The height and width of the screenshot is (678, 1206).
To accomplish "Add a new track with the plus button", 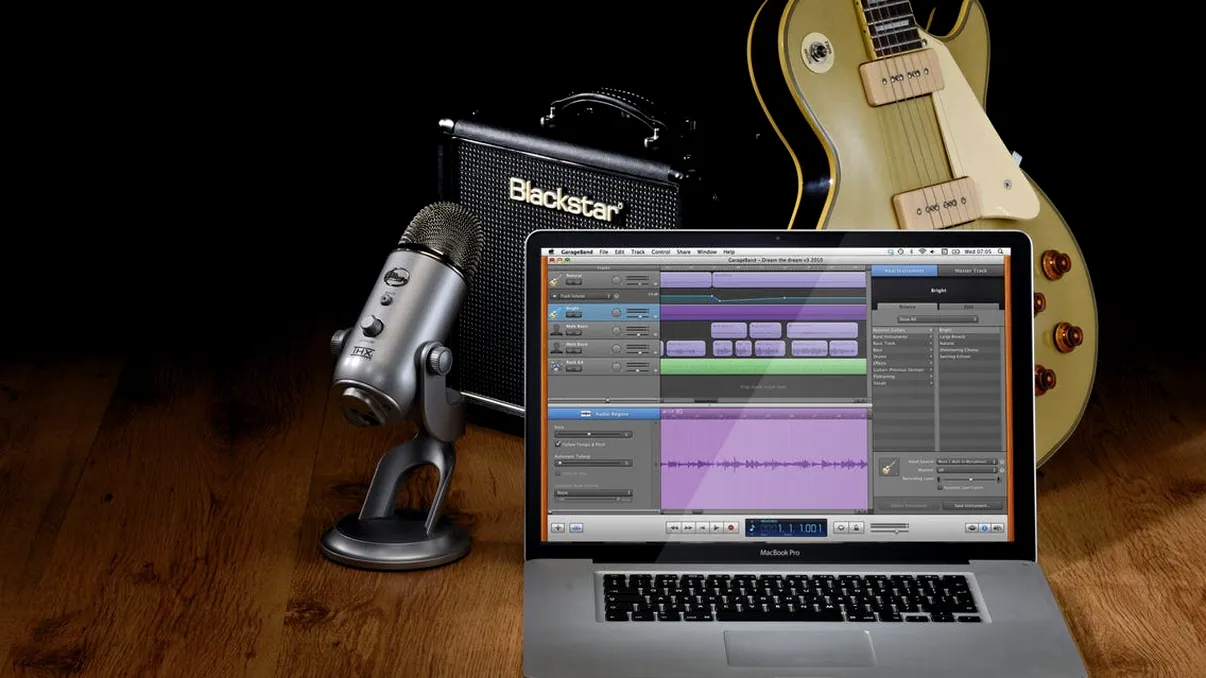I will coord(558,528).
